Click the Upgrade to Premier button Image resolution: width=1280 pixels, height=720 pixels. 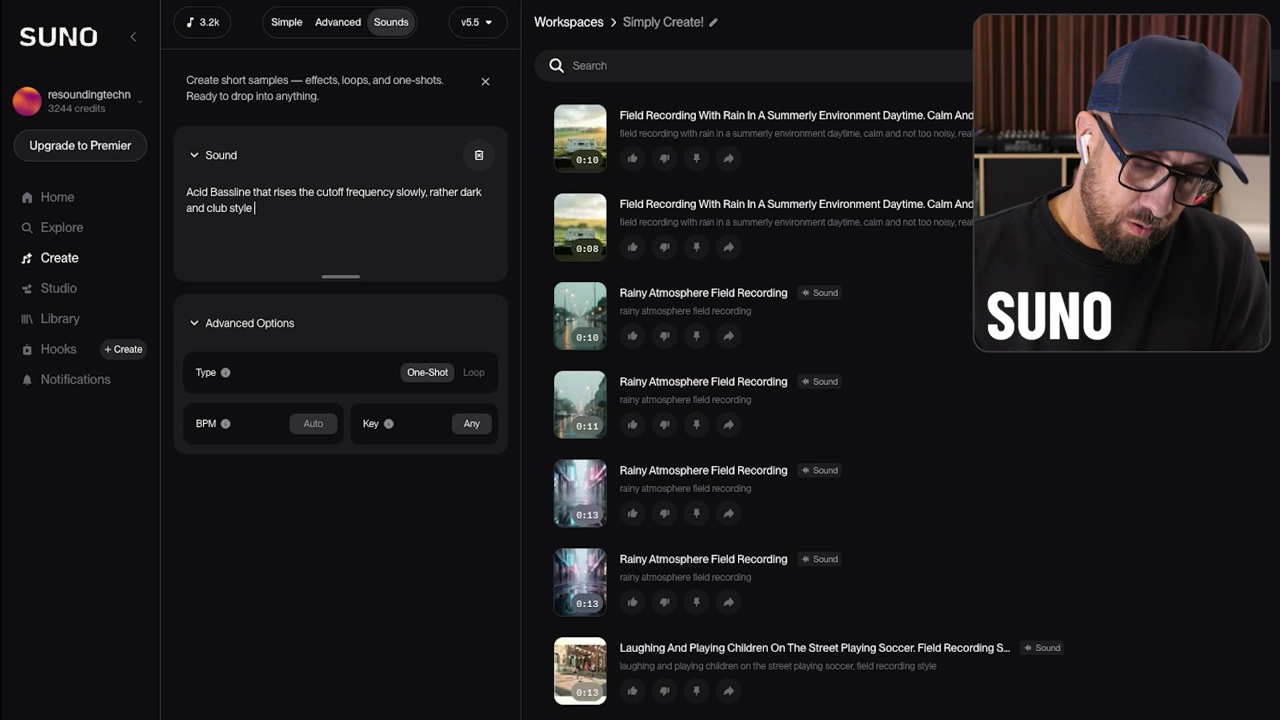pyautogui.click(x=80, y=146)
